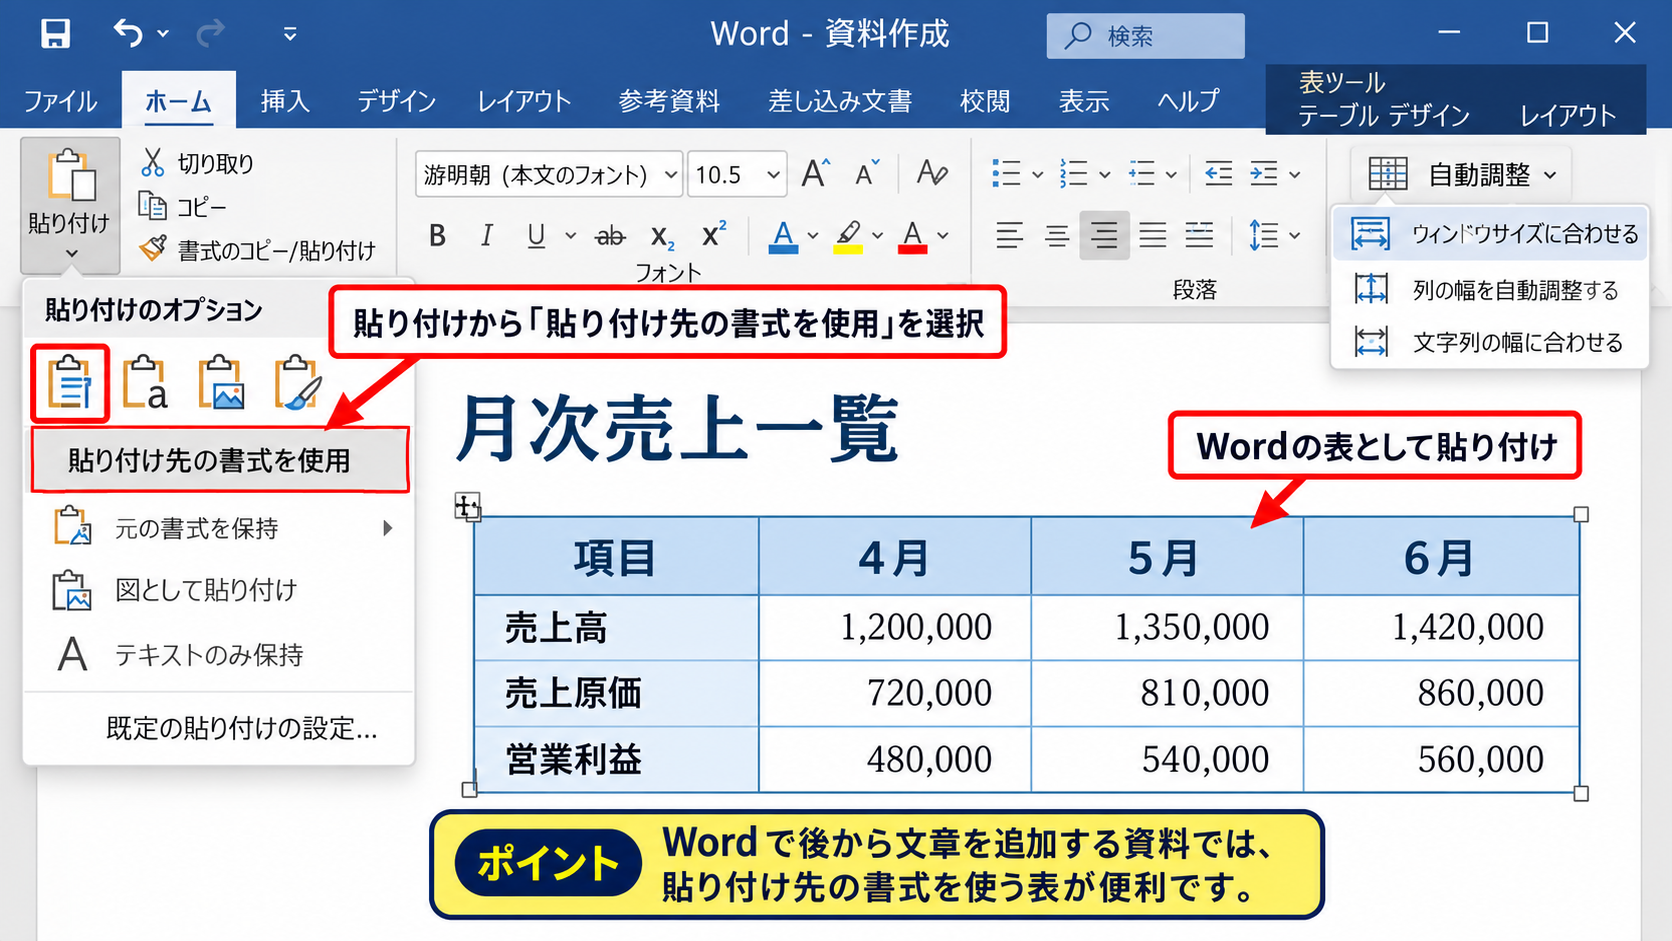Select the paste option icon with paintbrush
This screenshot has width=1672, height=941.
[x=298, y=383]
